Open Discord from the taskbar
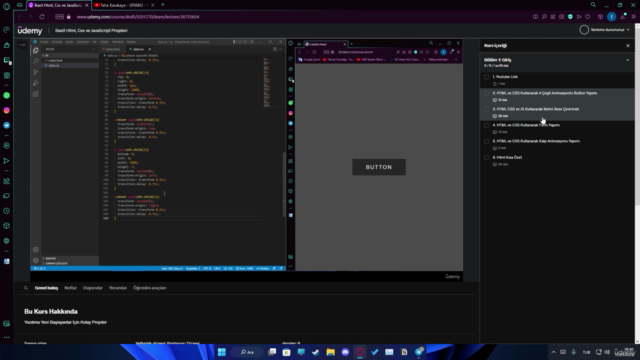 (345, 352)
